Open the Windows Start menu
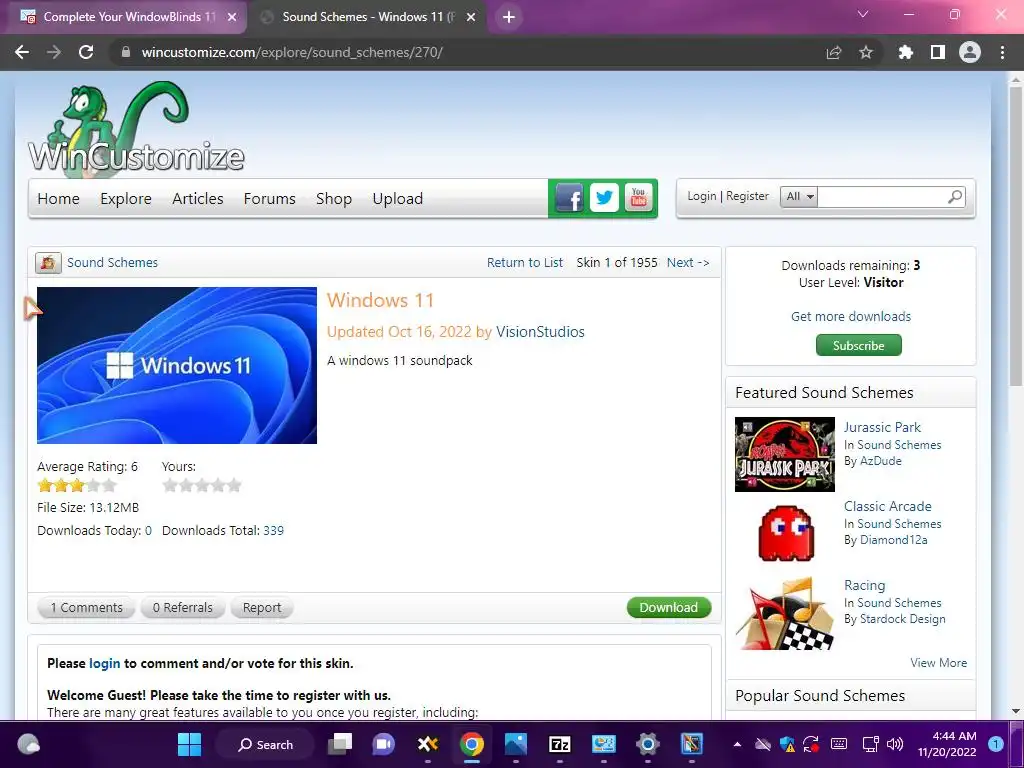This screenshot has height=768, width=1024. [x=189, y=744]
